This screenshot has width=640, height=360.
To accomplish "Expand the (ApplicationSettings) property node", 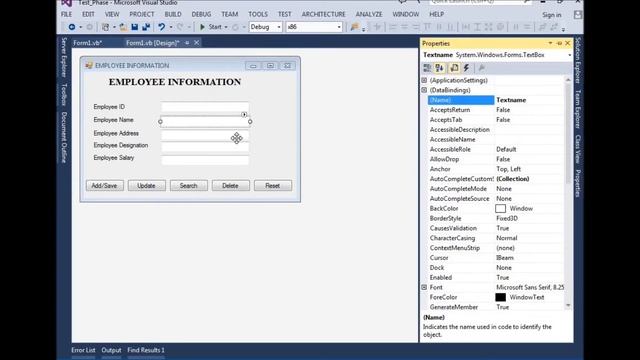I will coord(424,80).
